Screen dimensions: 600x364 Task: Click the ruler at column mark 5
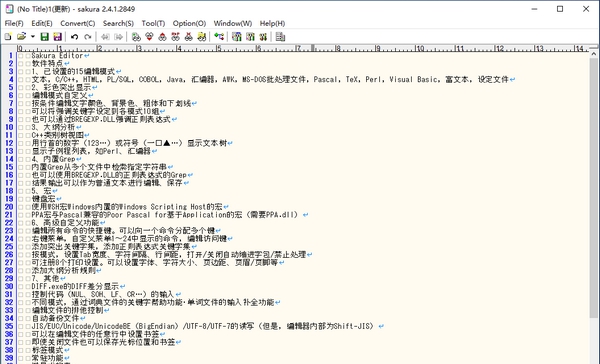pos(218,48)
